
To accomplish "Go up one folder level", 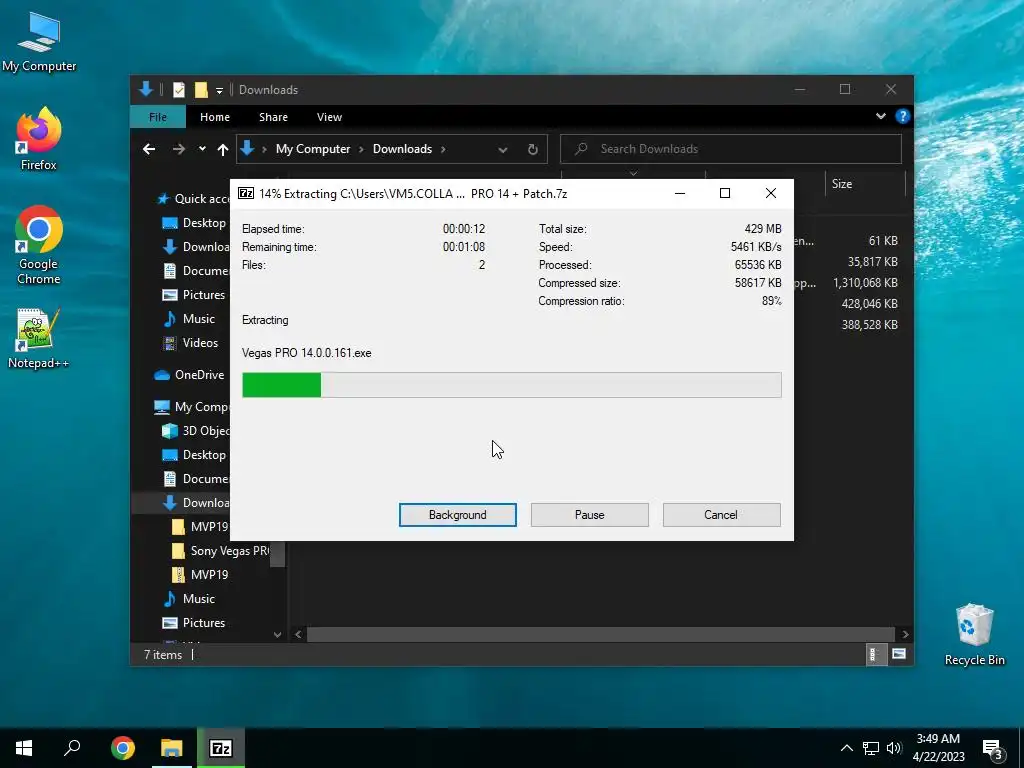I will (223, 150).
